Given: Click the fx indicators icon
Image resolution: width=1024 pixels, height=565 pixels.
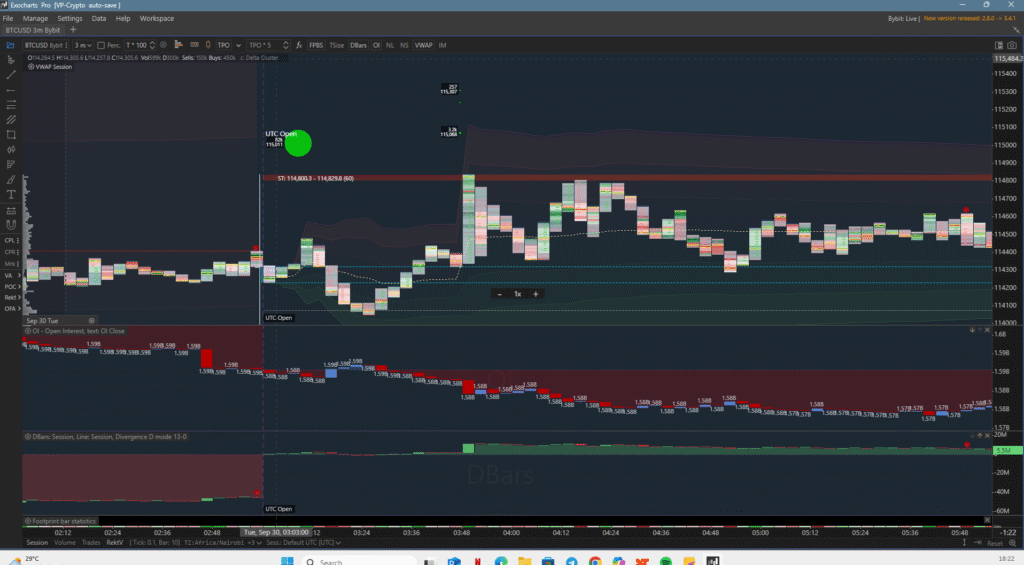Looking at the screenshot, I should coord(299,45).
